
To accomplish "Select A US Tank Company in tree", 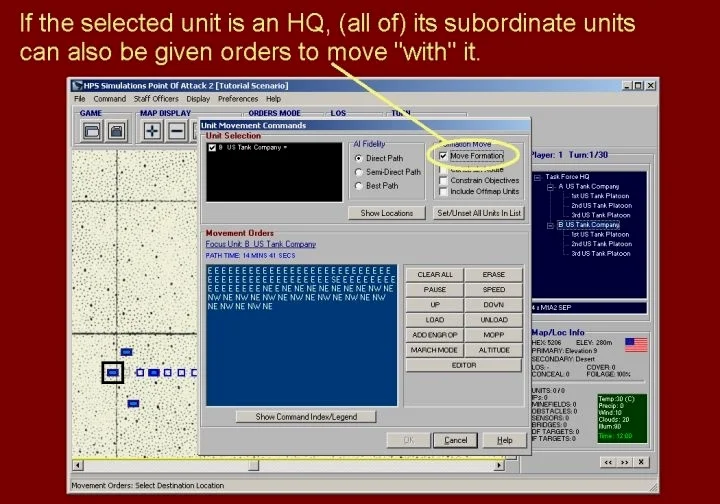I will [x=589, y=187].
